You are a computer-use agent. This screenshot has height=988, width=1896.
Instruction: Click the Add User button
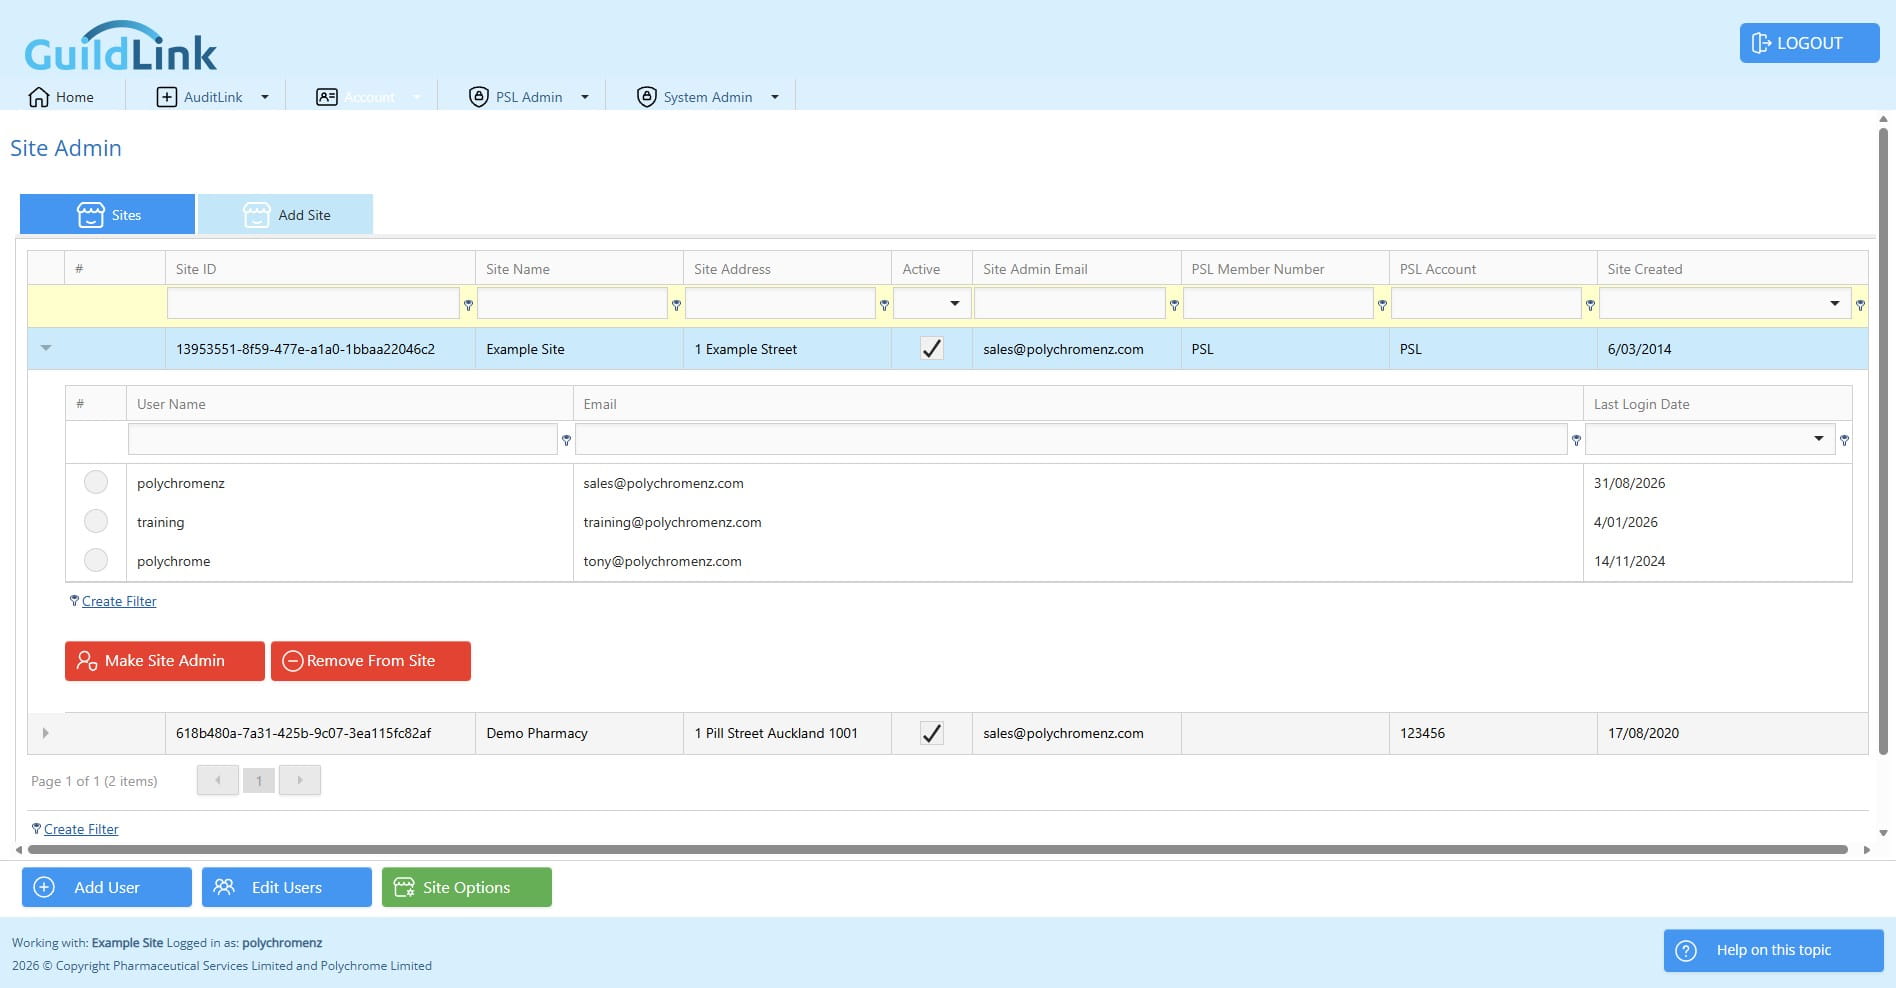(107, 887)
